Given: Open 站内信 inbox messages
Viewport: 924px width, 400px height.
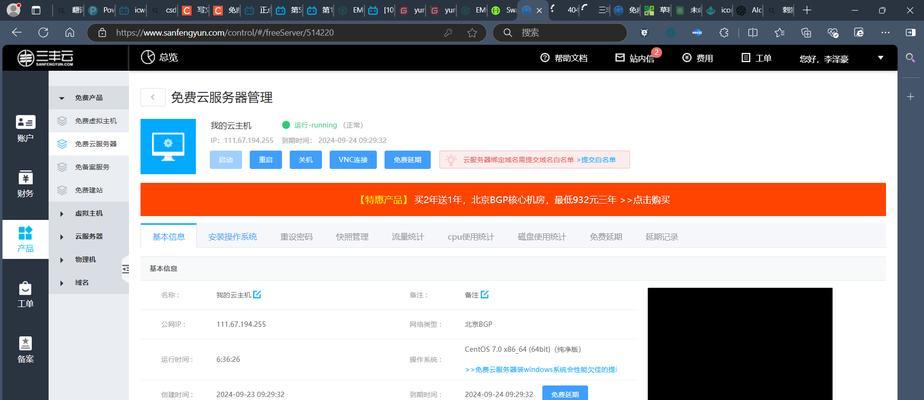Looking at the screenshot, I should pos(635,58).
